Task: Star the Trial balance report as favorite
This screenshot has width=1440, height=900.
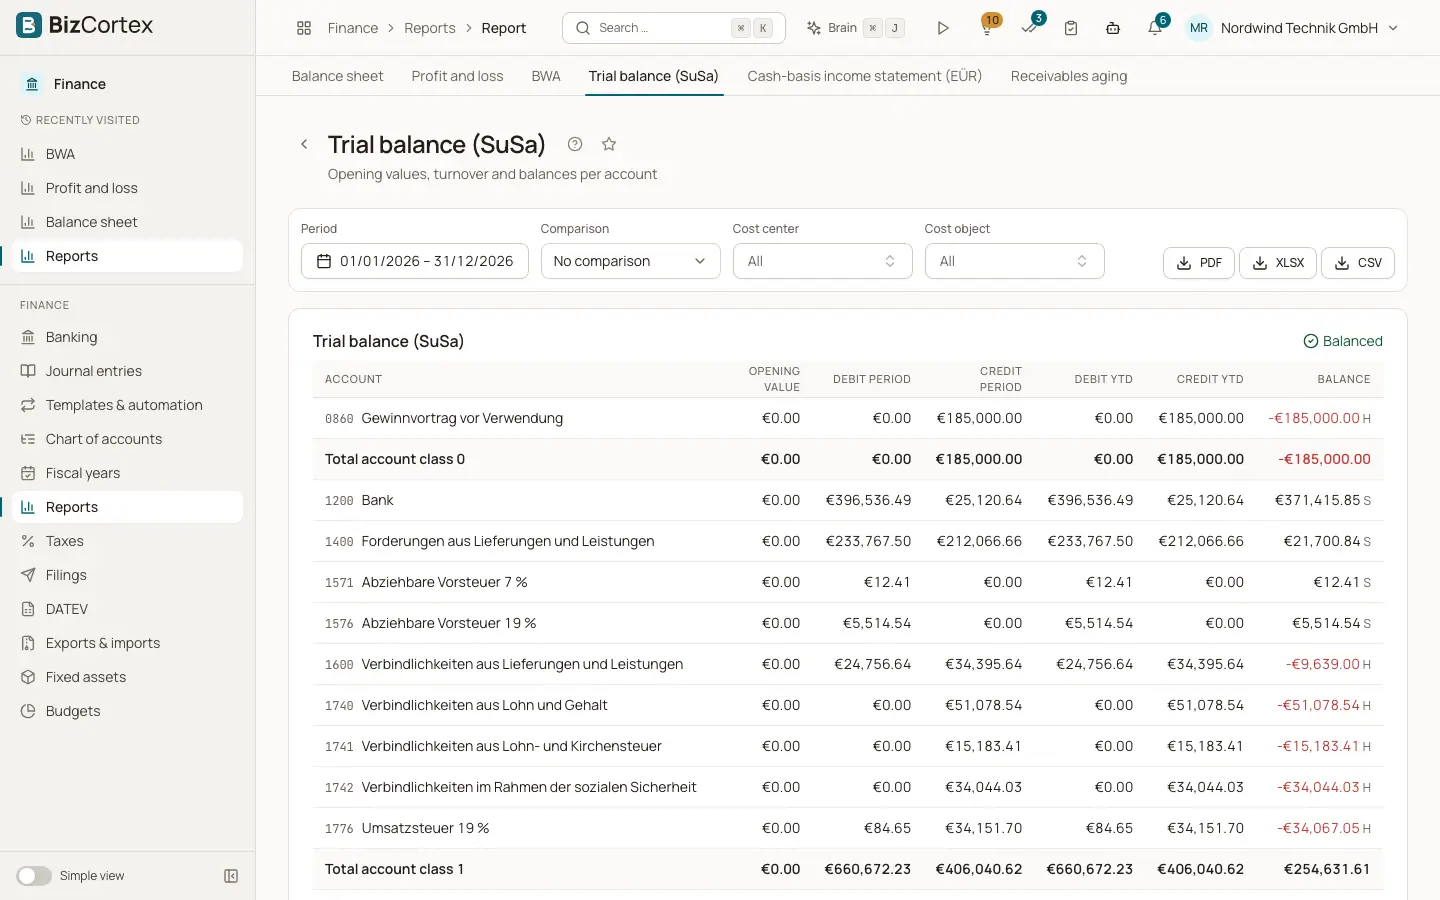Action: [609, 144]
